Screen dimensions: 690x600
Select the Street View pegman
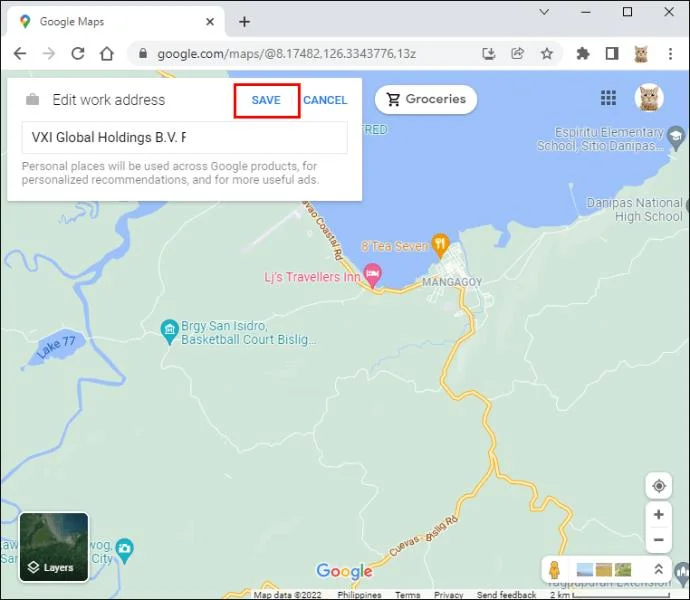(x=554, y=570)
